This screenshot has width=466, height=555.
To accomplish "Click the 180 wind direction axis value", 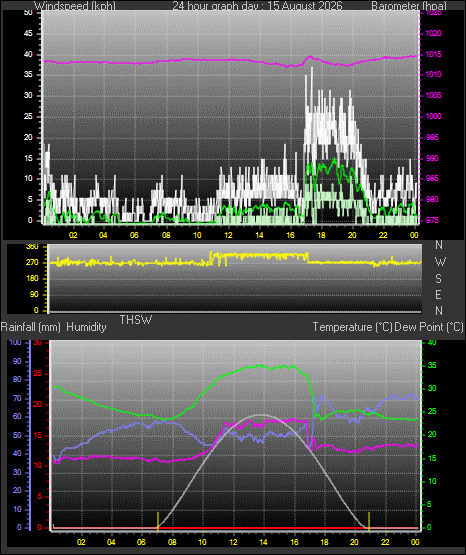I will point(33,279).
